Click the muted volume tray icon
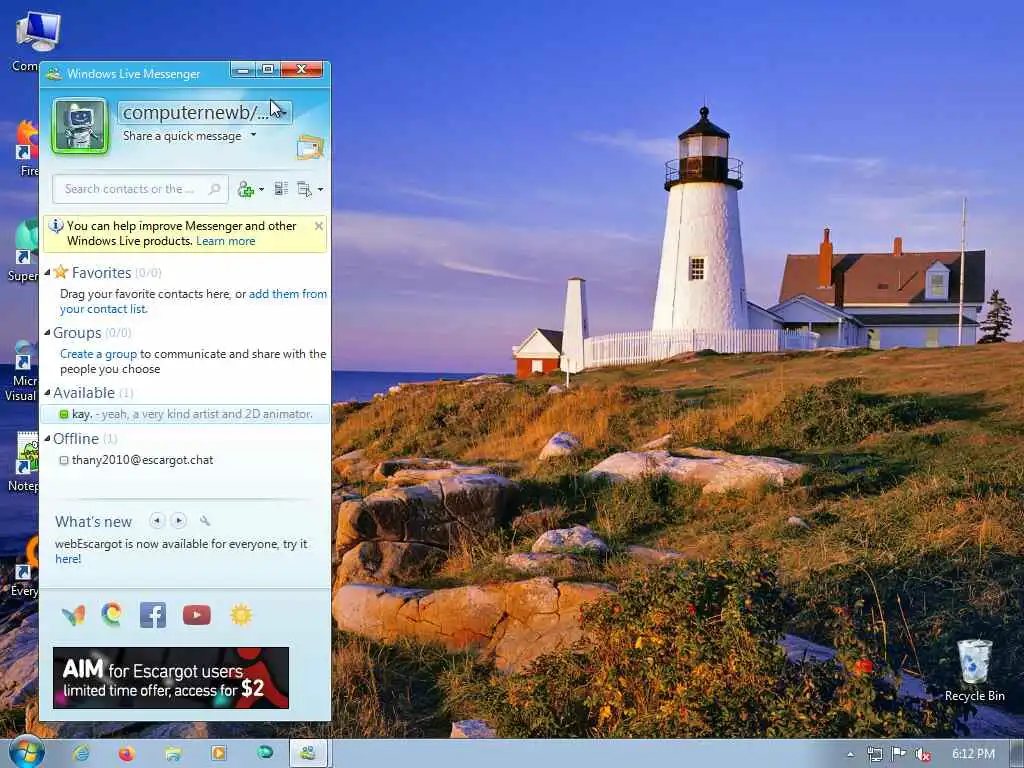The height and width of the screenshot is (768, 1024). click(923, 754)
